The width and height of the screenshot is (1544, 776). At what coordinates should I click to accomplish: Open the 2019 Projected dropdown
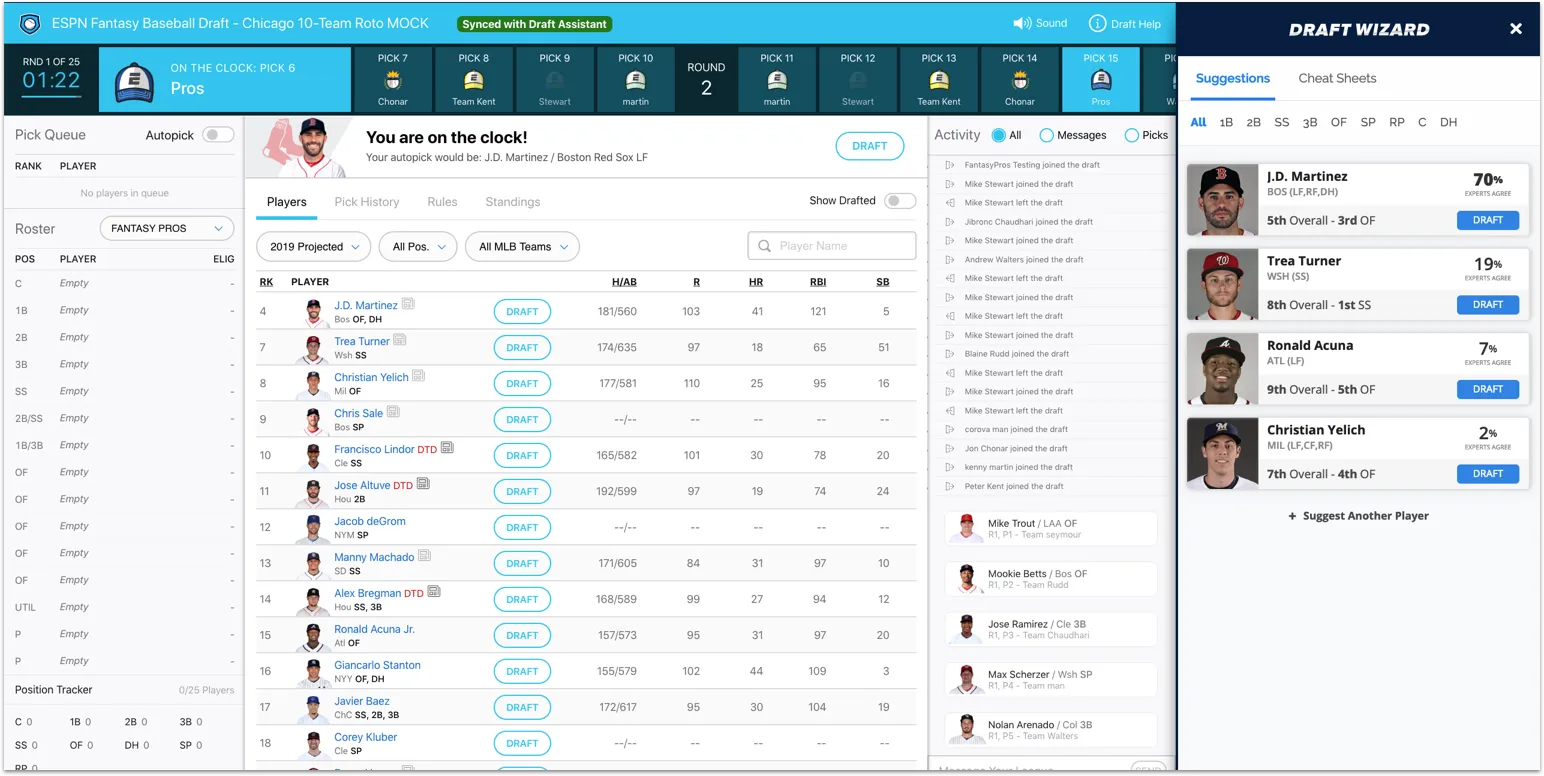pyautogui.click(x=313, y=247)
